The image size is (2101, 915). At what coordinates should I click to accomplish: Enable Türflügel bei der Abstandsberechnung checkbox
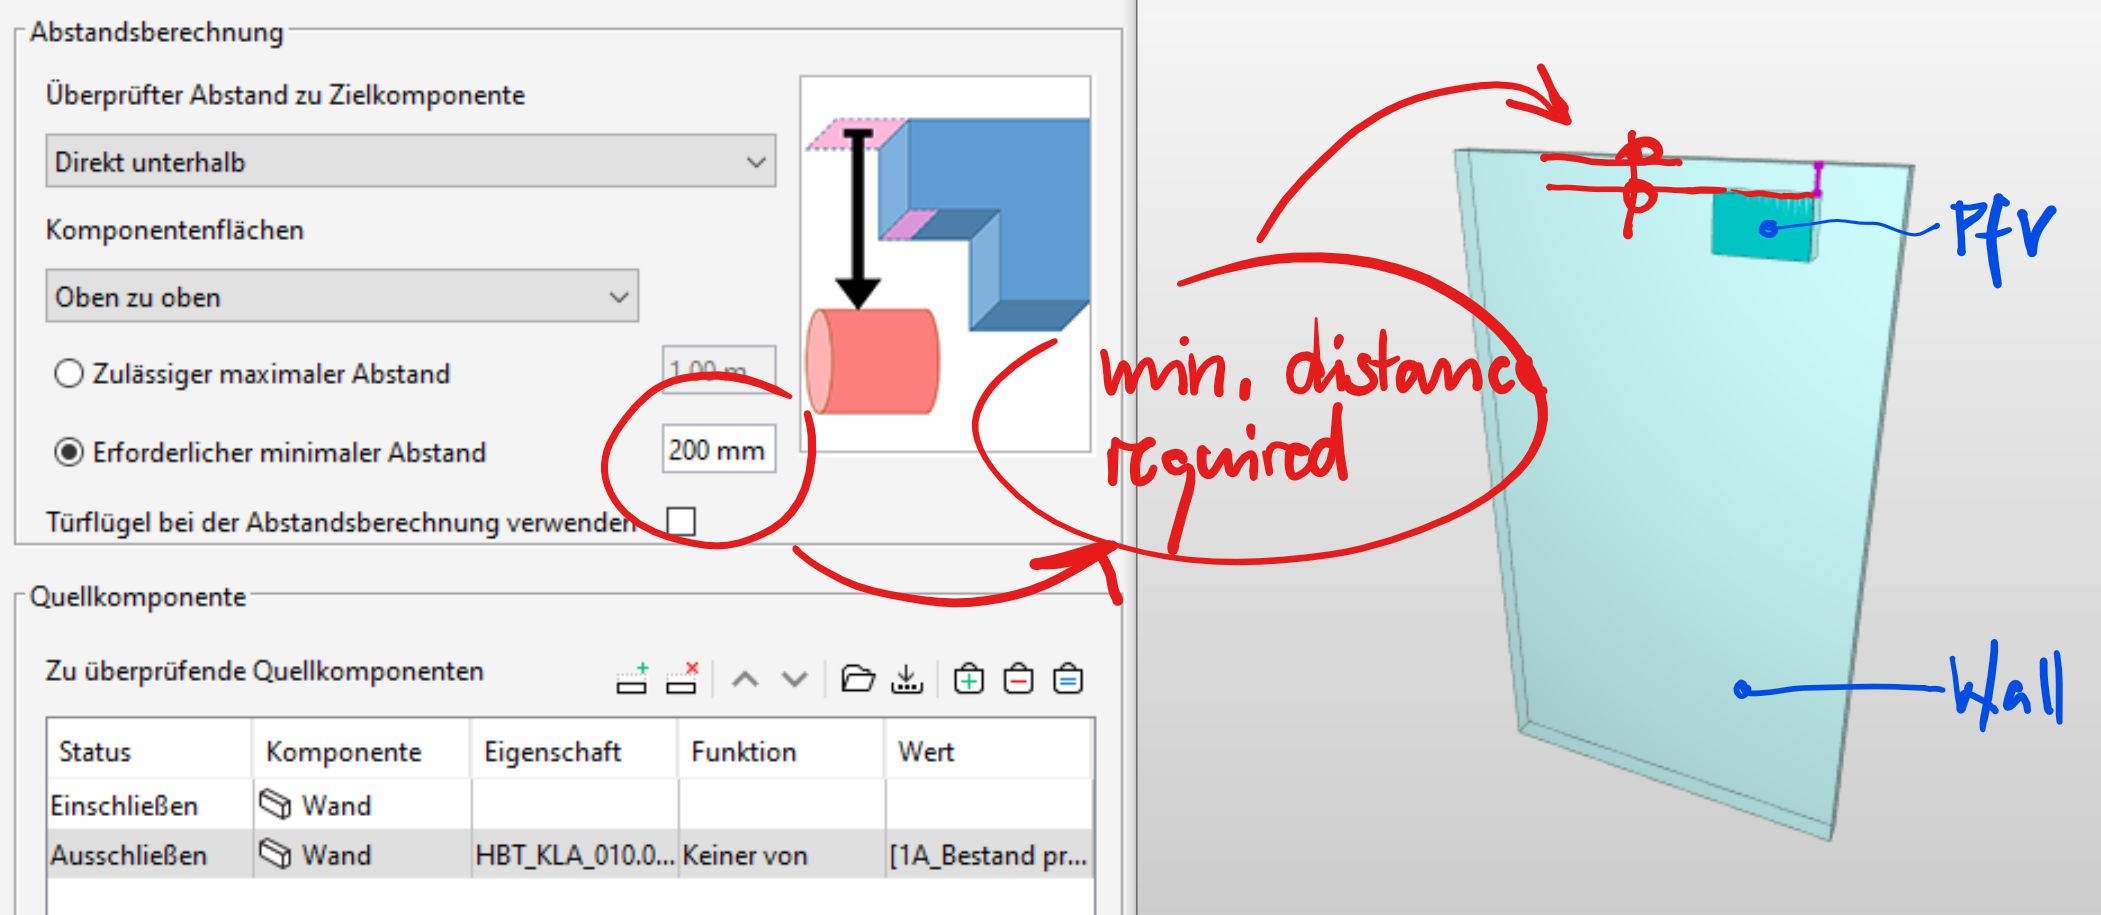click(x=681, y=521)
